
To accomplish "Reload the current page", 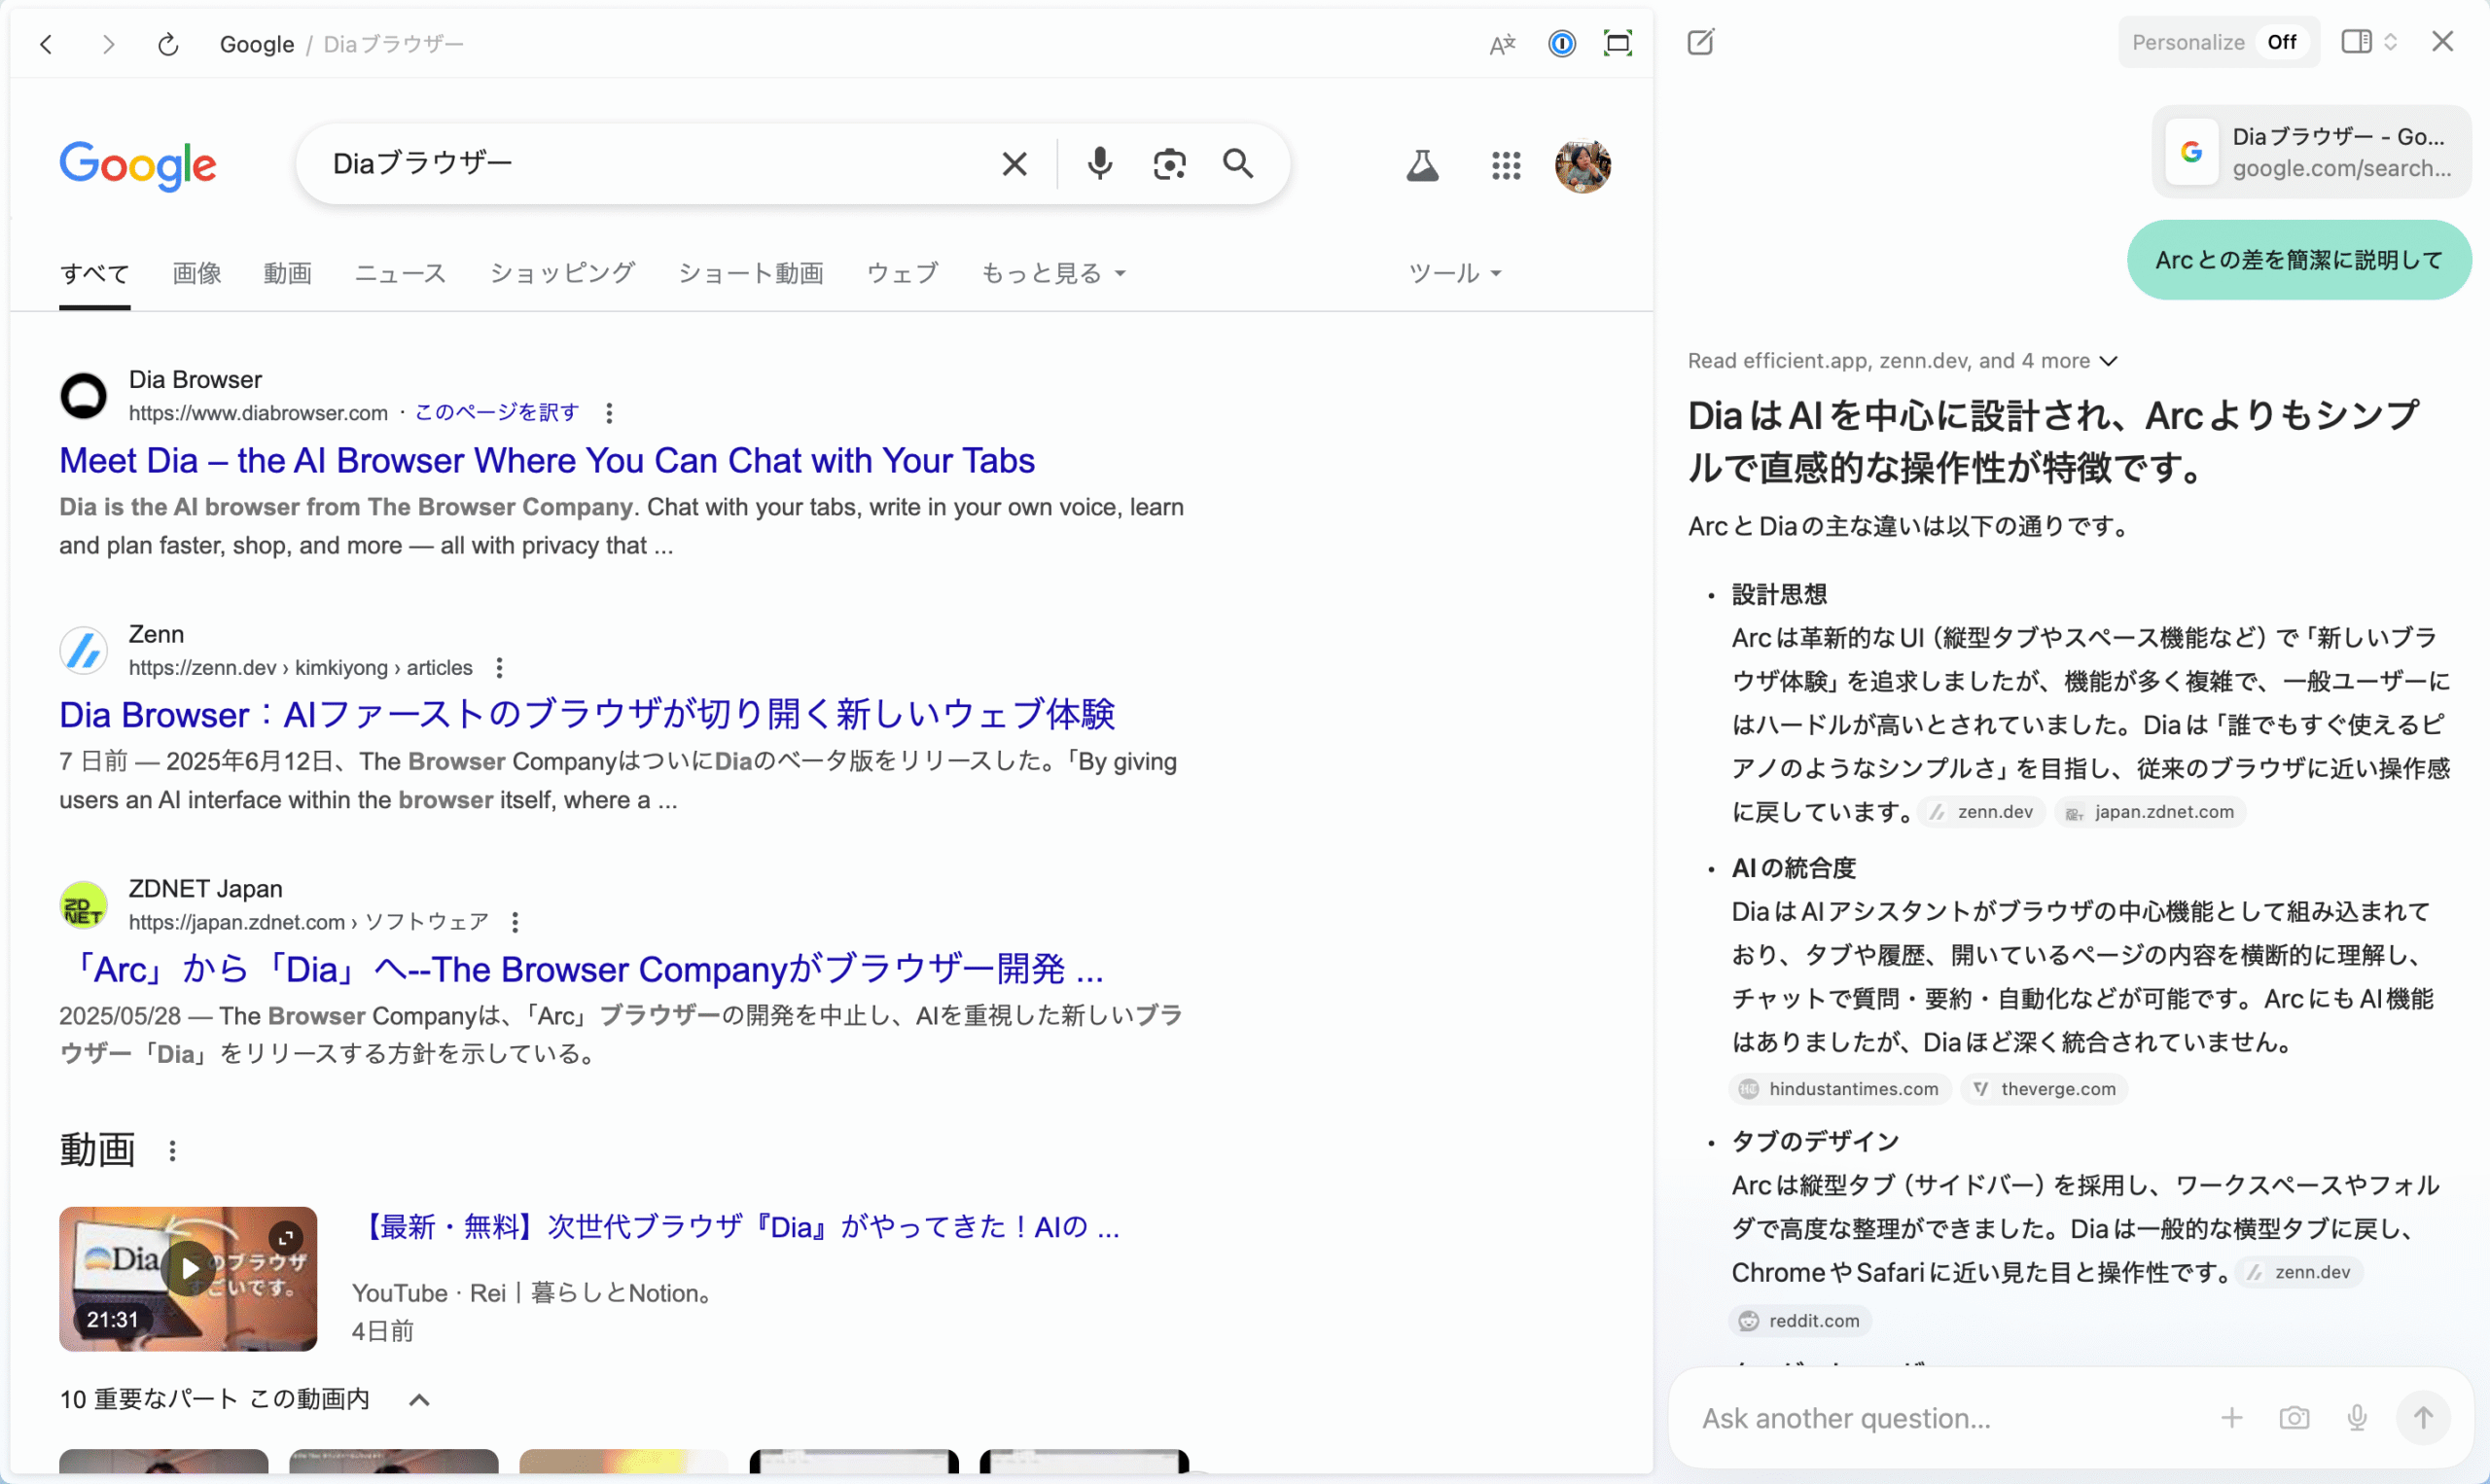I will pyautogui.click(x=168, y=44).
